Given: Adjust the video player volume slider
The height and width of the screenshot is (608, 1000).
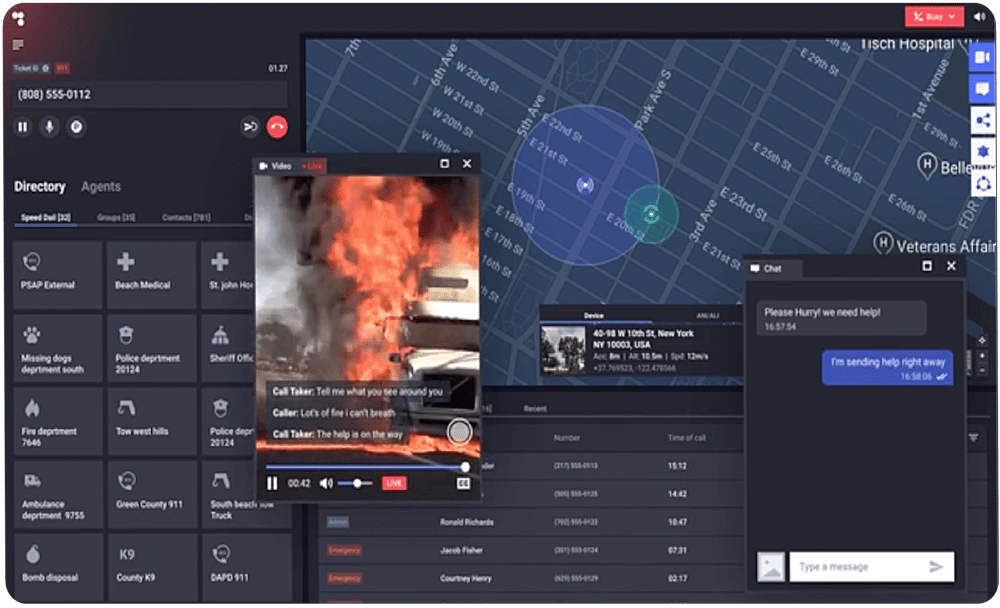Looking at the screenshot, I should (358, 483).
